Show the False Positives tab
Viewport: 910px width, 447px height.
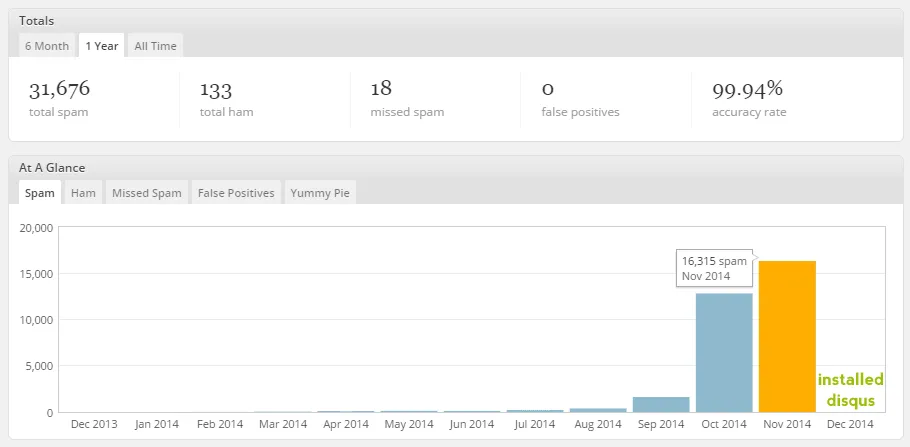(236, 193)
